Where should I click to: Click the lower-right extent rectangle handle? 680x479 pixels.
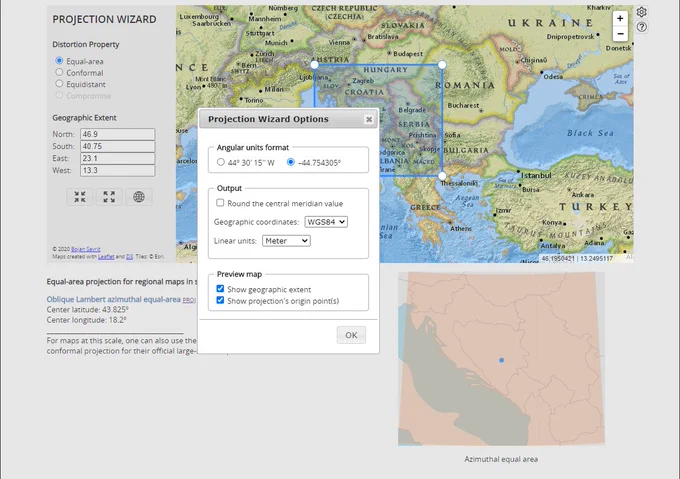point(442,176)
